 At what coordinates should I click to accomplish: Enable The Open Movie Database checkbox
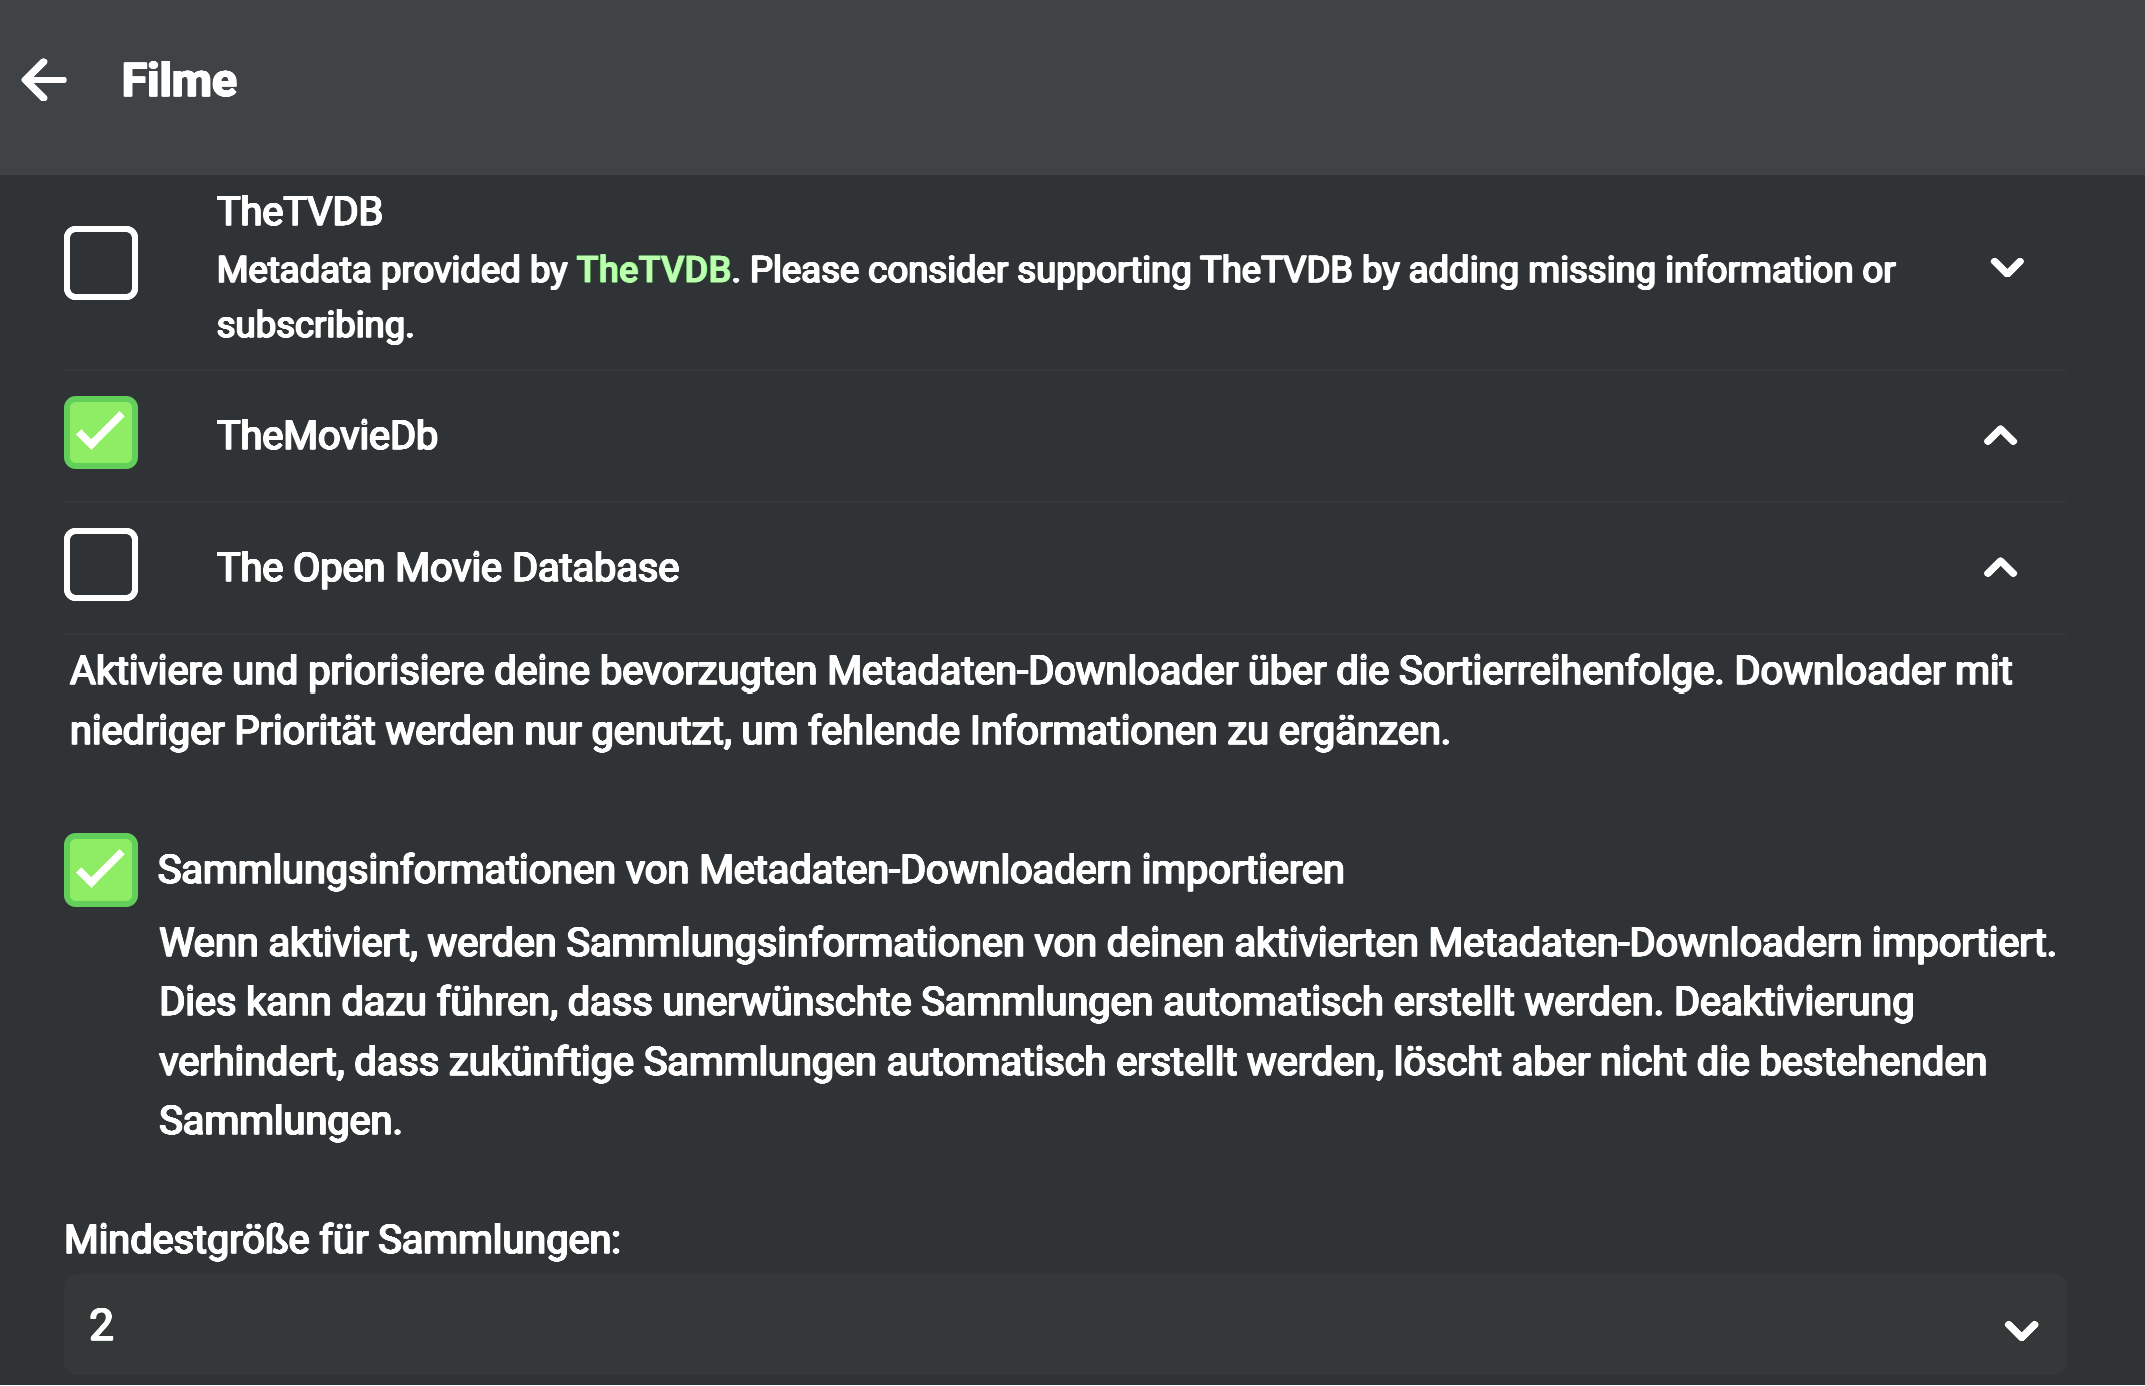(101, 565)
